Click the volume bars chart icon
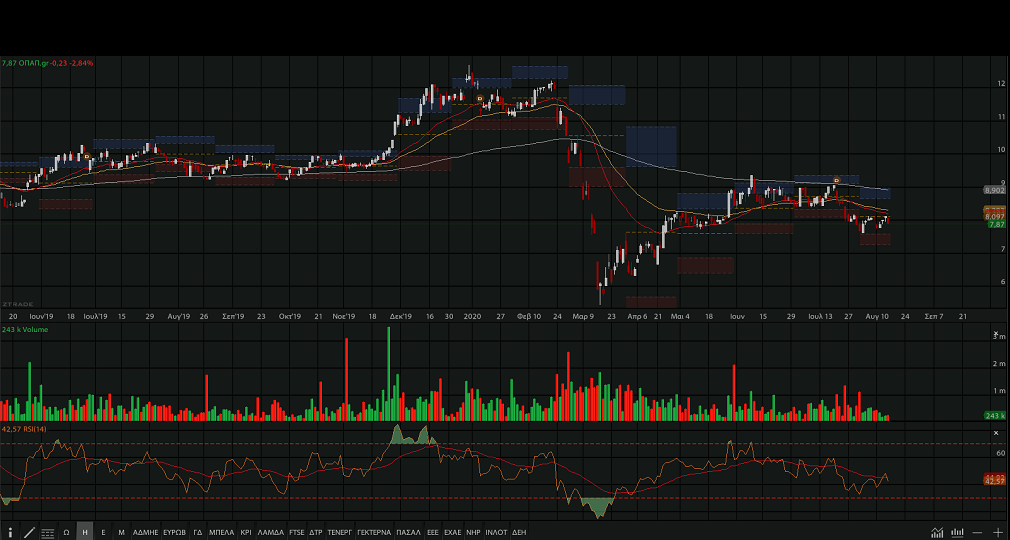This screenshot has height=540, width=1010. tap(957, 532)
